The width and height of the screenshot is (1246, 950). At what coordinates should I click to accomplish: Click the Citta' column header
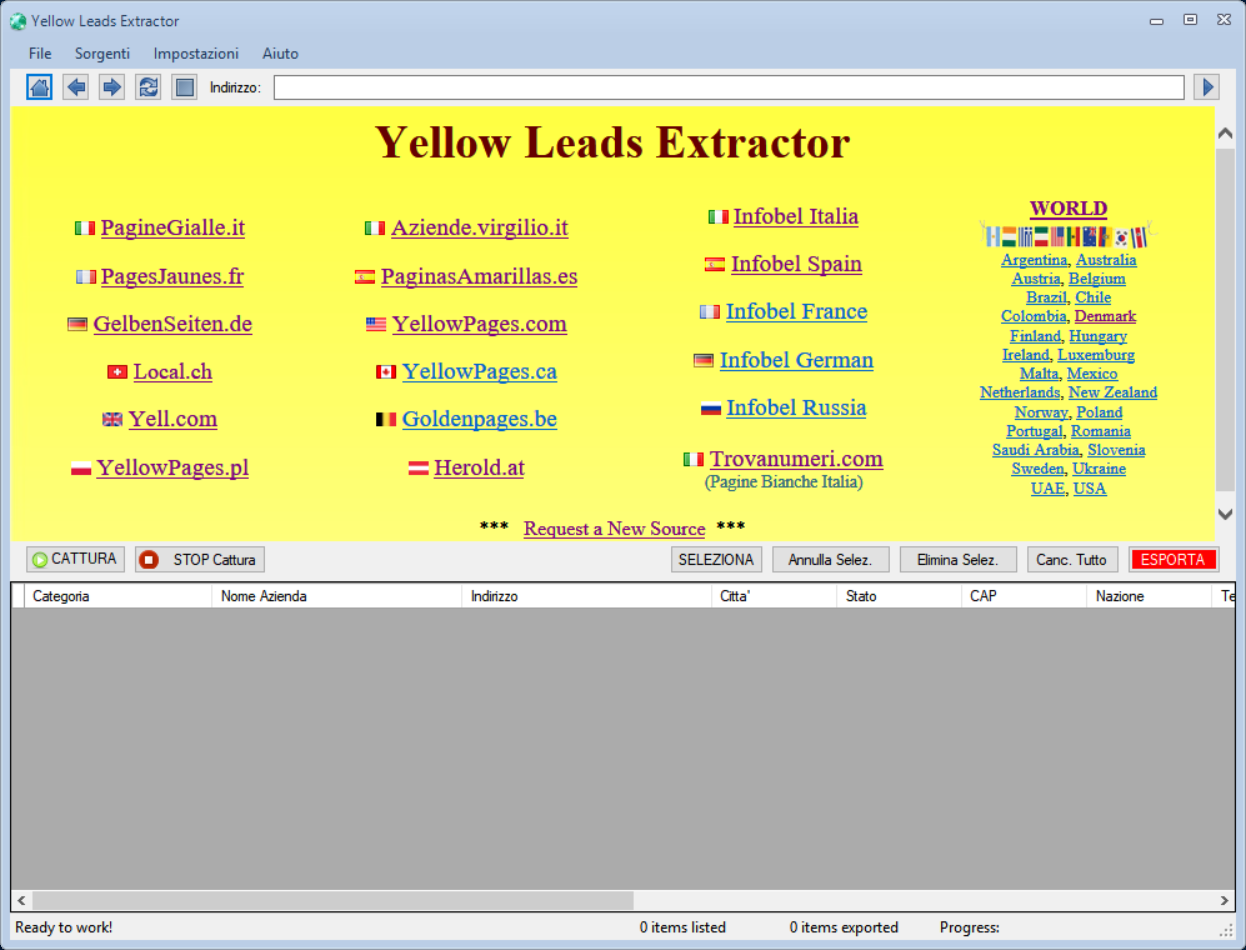point(774,596)
